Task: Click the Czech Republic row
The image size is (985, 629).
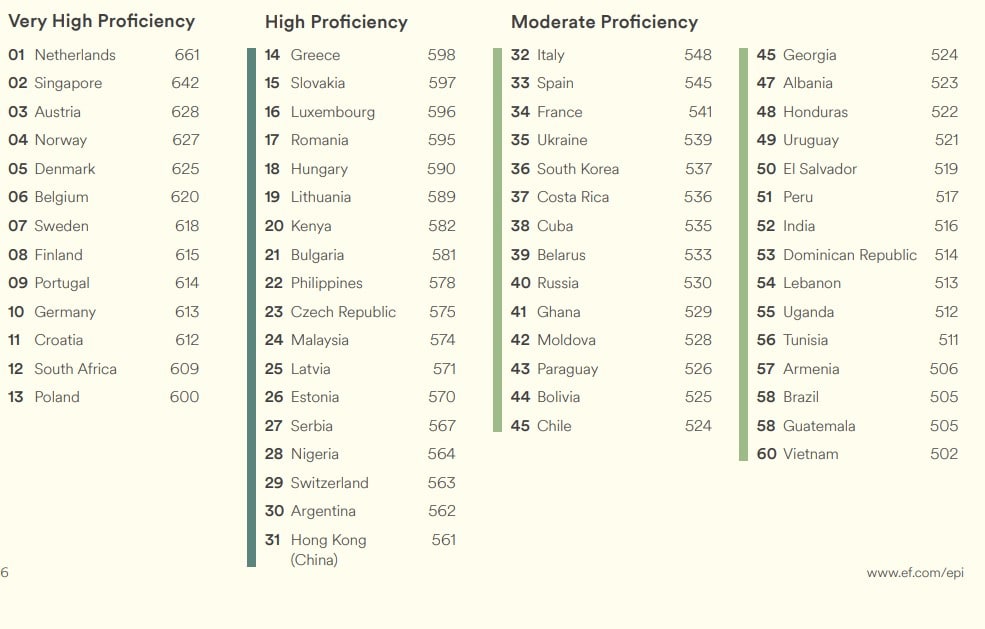Action: (360, 312)
